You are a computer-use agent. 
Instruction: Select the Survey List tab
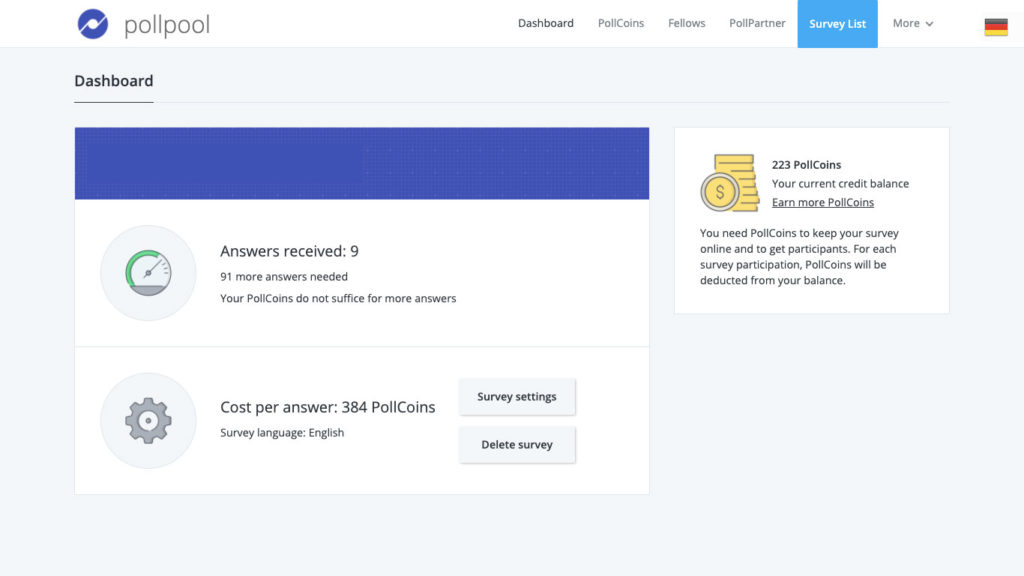pos(837,24)
